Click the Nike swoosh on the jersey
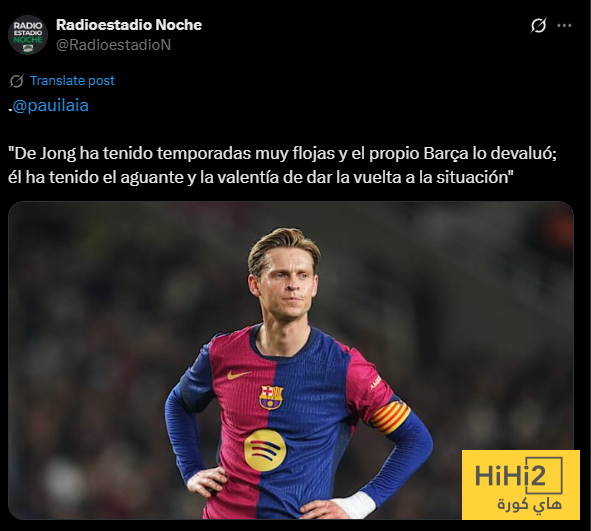The image size is (591, 531). (x=239, y=374)
